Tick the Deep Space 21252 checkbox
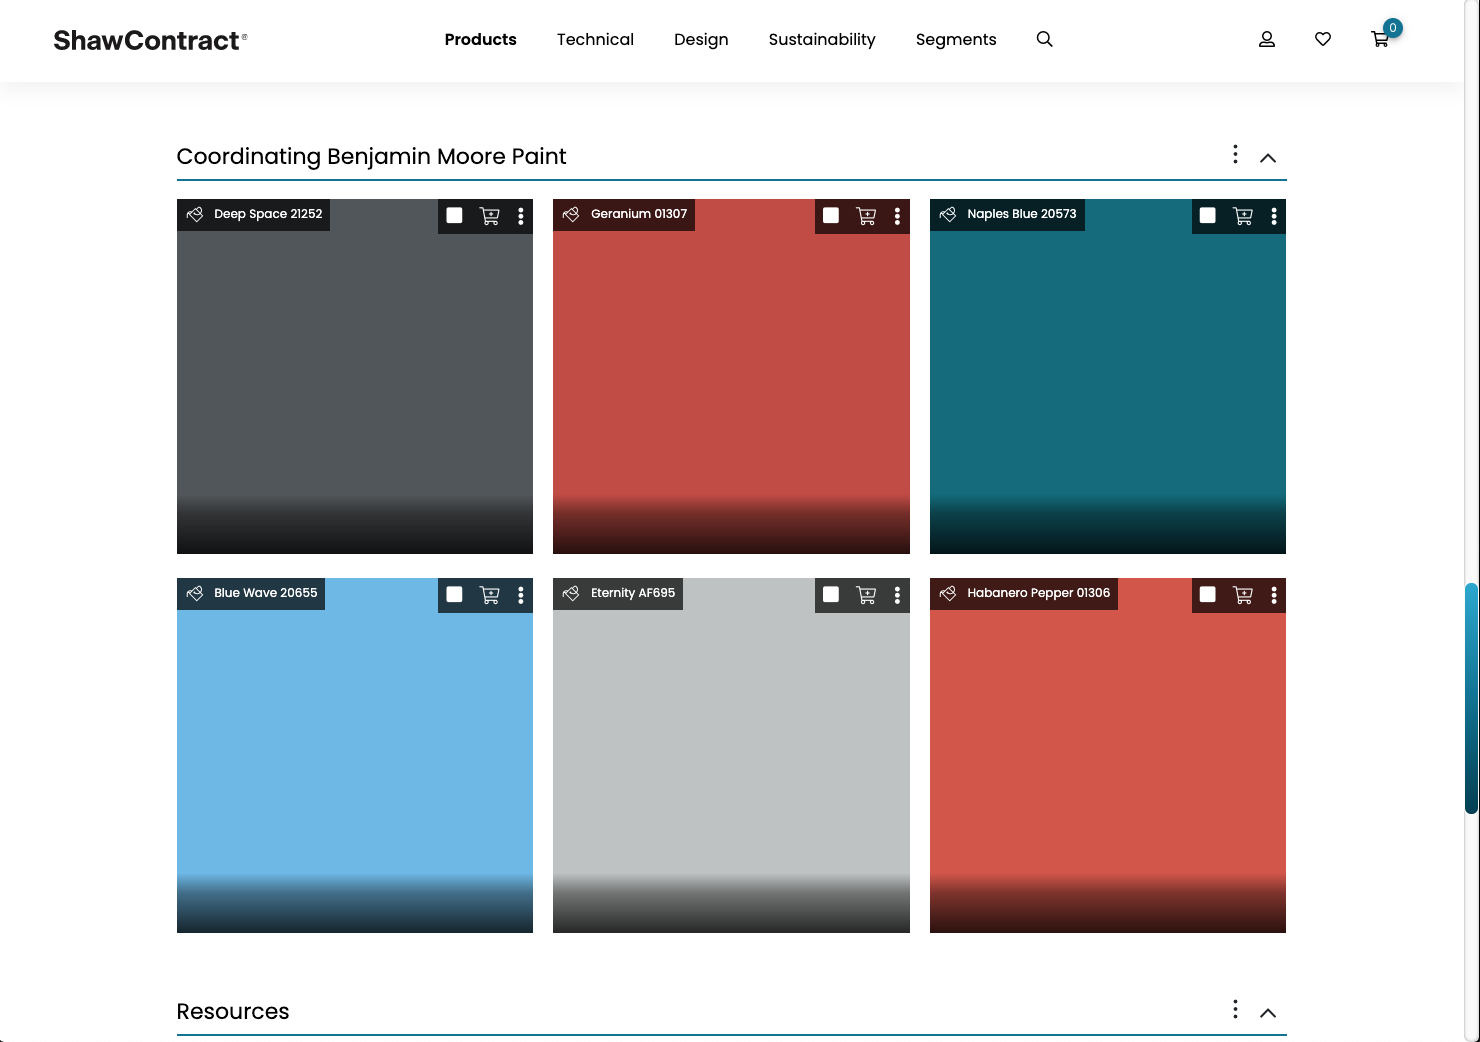This screenshot has width=1480, height=1042. click(454, 216)
